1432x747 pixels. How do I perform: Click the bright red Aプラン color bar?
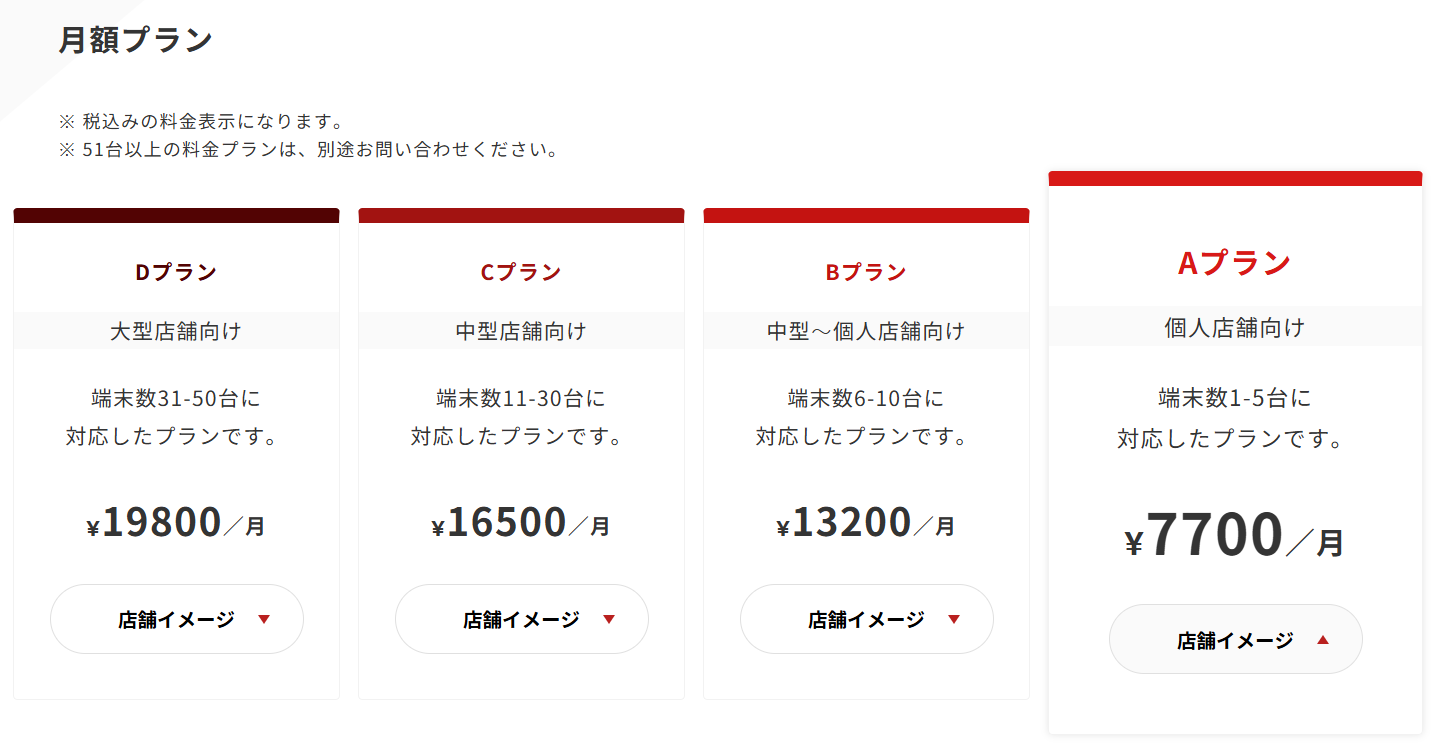coord(1235,178)
